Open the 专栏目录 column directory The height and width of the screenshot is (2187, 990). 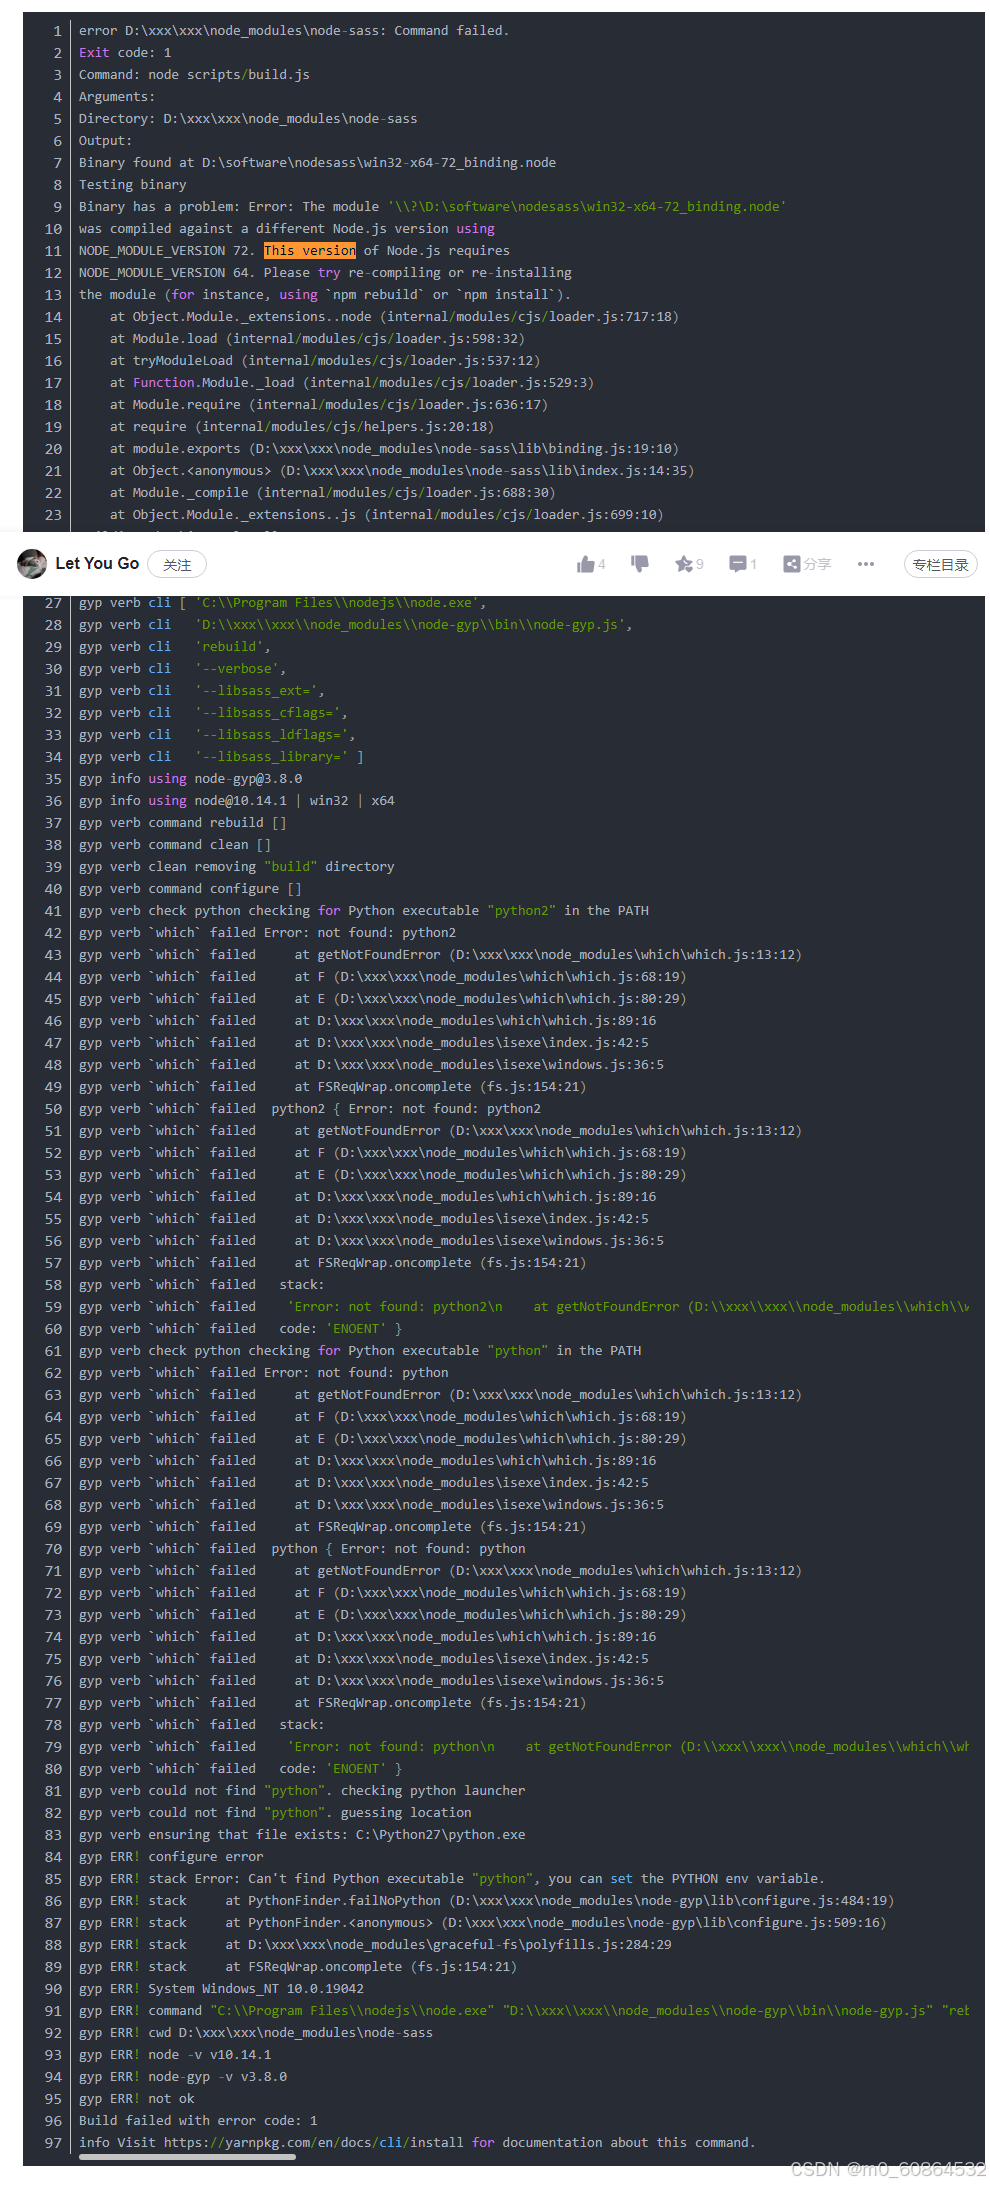click(x=939, y=564)
